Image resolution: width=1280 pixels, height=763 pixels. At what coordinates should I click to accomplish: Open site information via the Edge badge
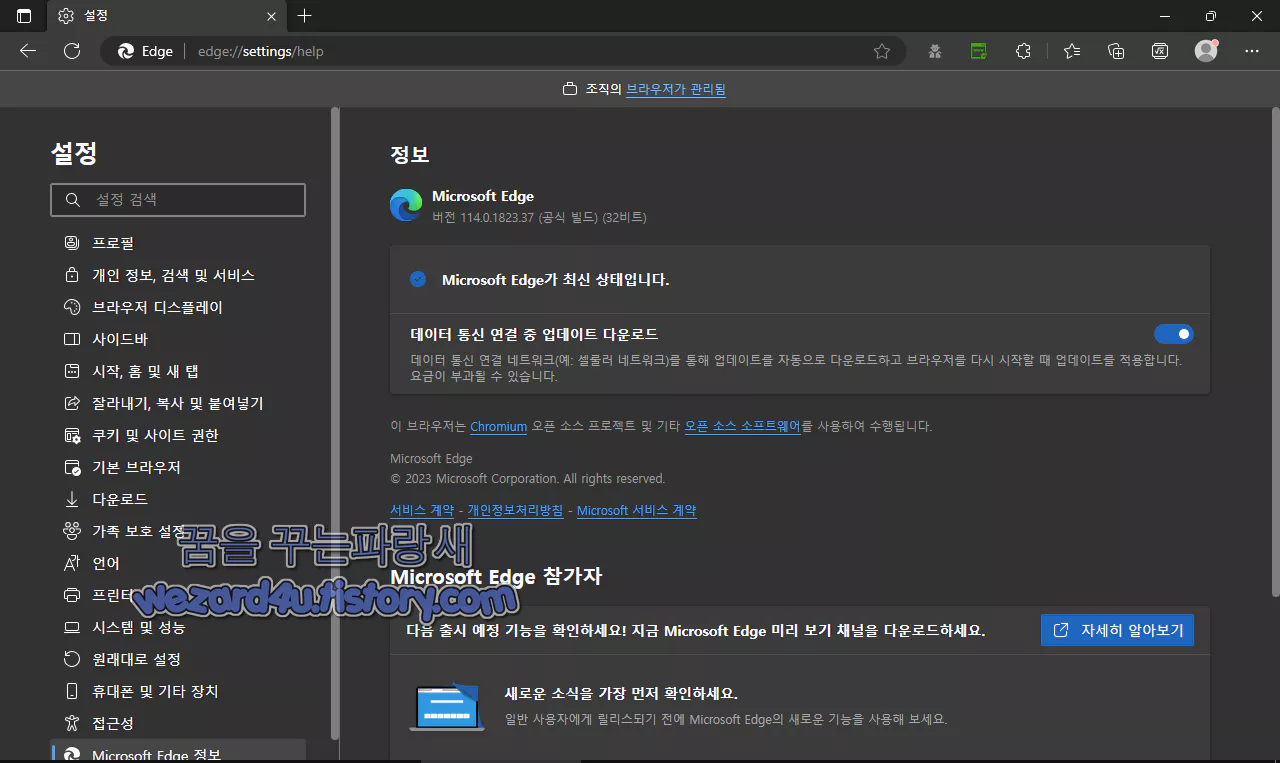(x=142, y=51)
